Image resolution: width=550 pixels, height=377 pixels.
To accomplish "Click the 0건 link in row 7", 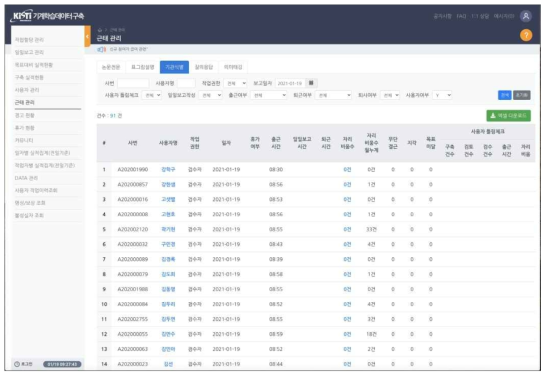I will [x=347, y=259].
